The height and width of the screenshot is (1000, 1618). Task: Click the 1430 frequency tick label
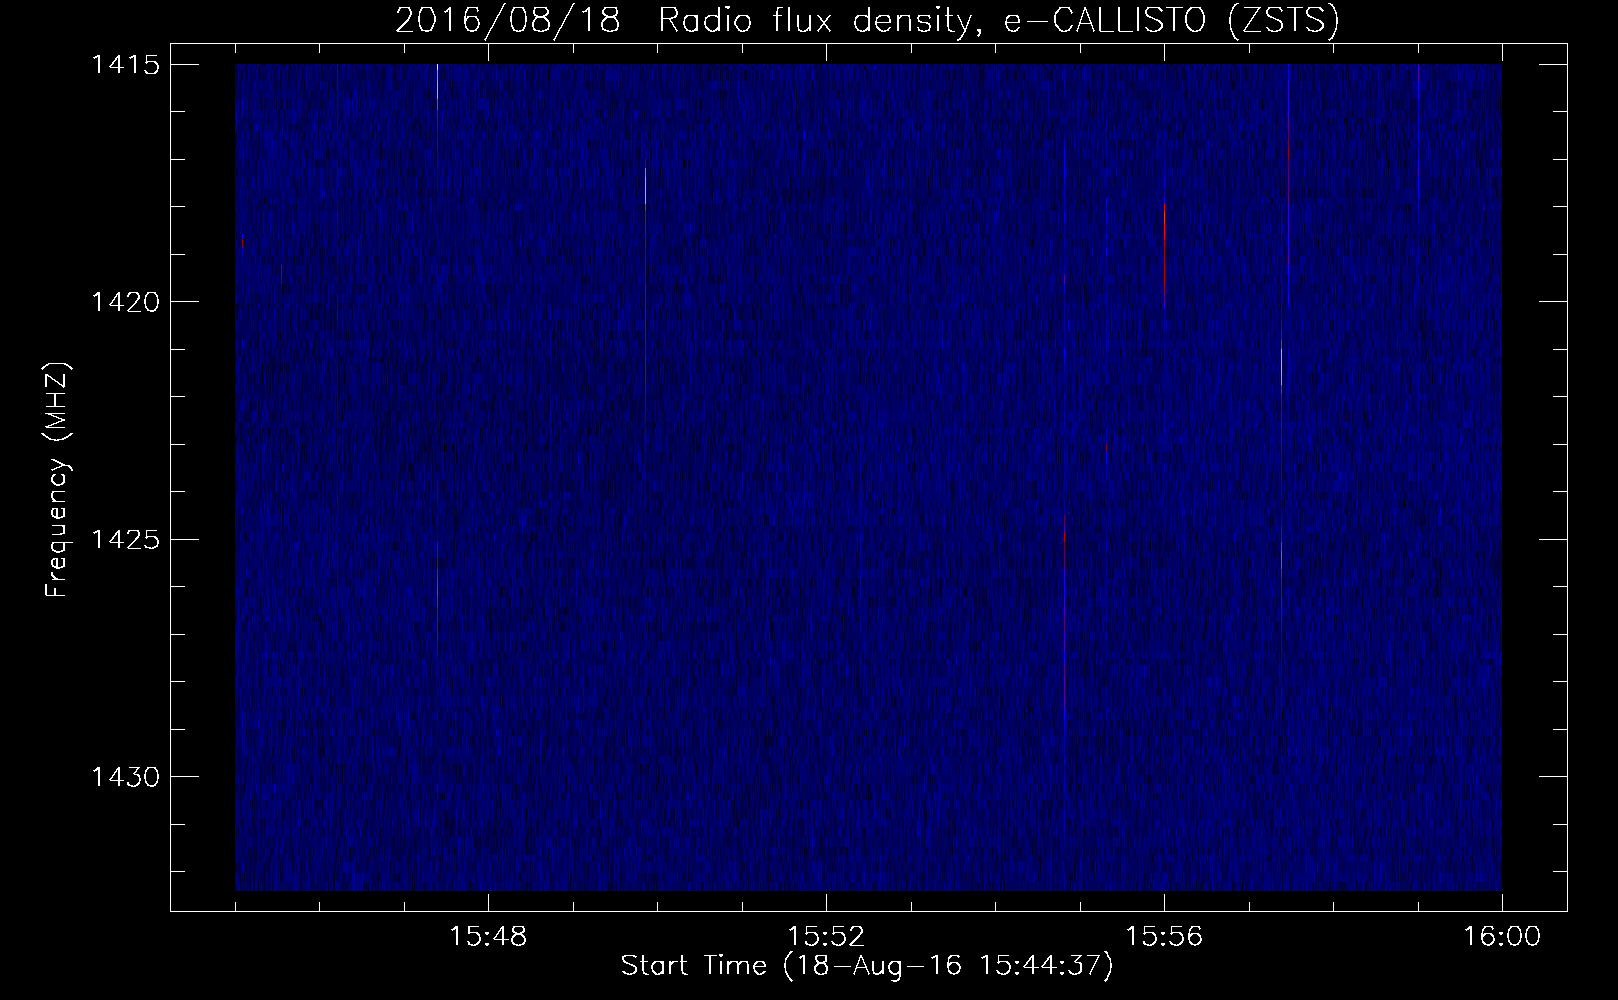tap(124, 777)
